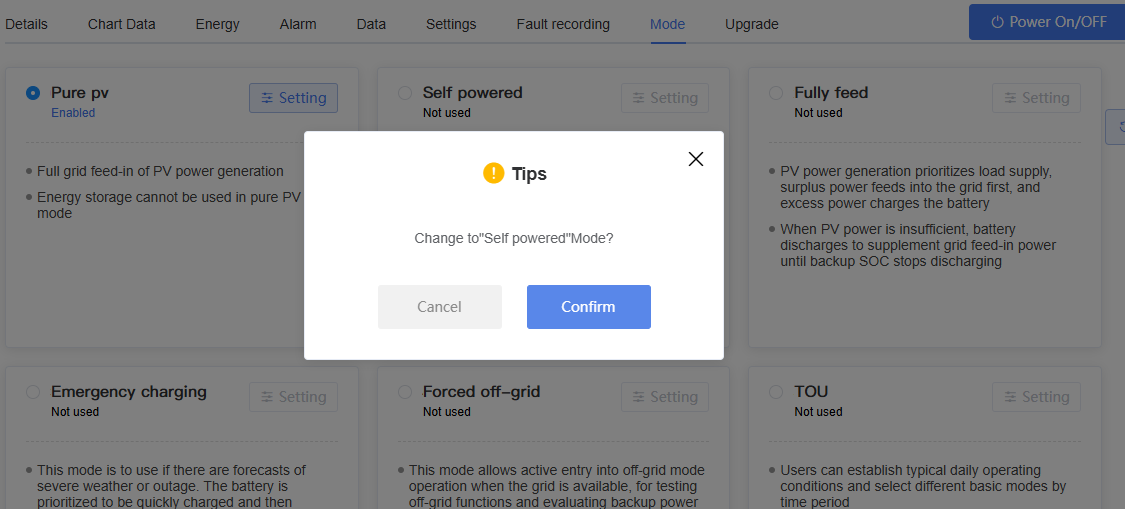Select the TOU mode radio button

tap(776, 392)
